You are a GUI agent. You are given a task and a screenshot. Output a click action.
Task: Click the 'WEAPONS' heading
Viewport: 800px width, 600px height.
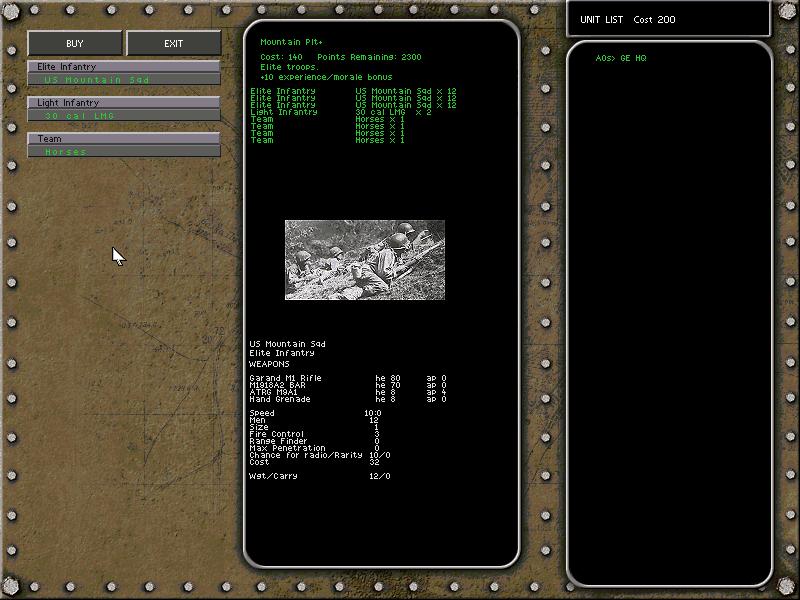pos(269,364)
